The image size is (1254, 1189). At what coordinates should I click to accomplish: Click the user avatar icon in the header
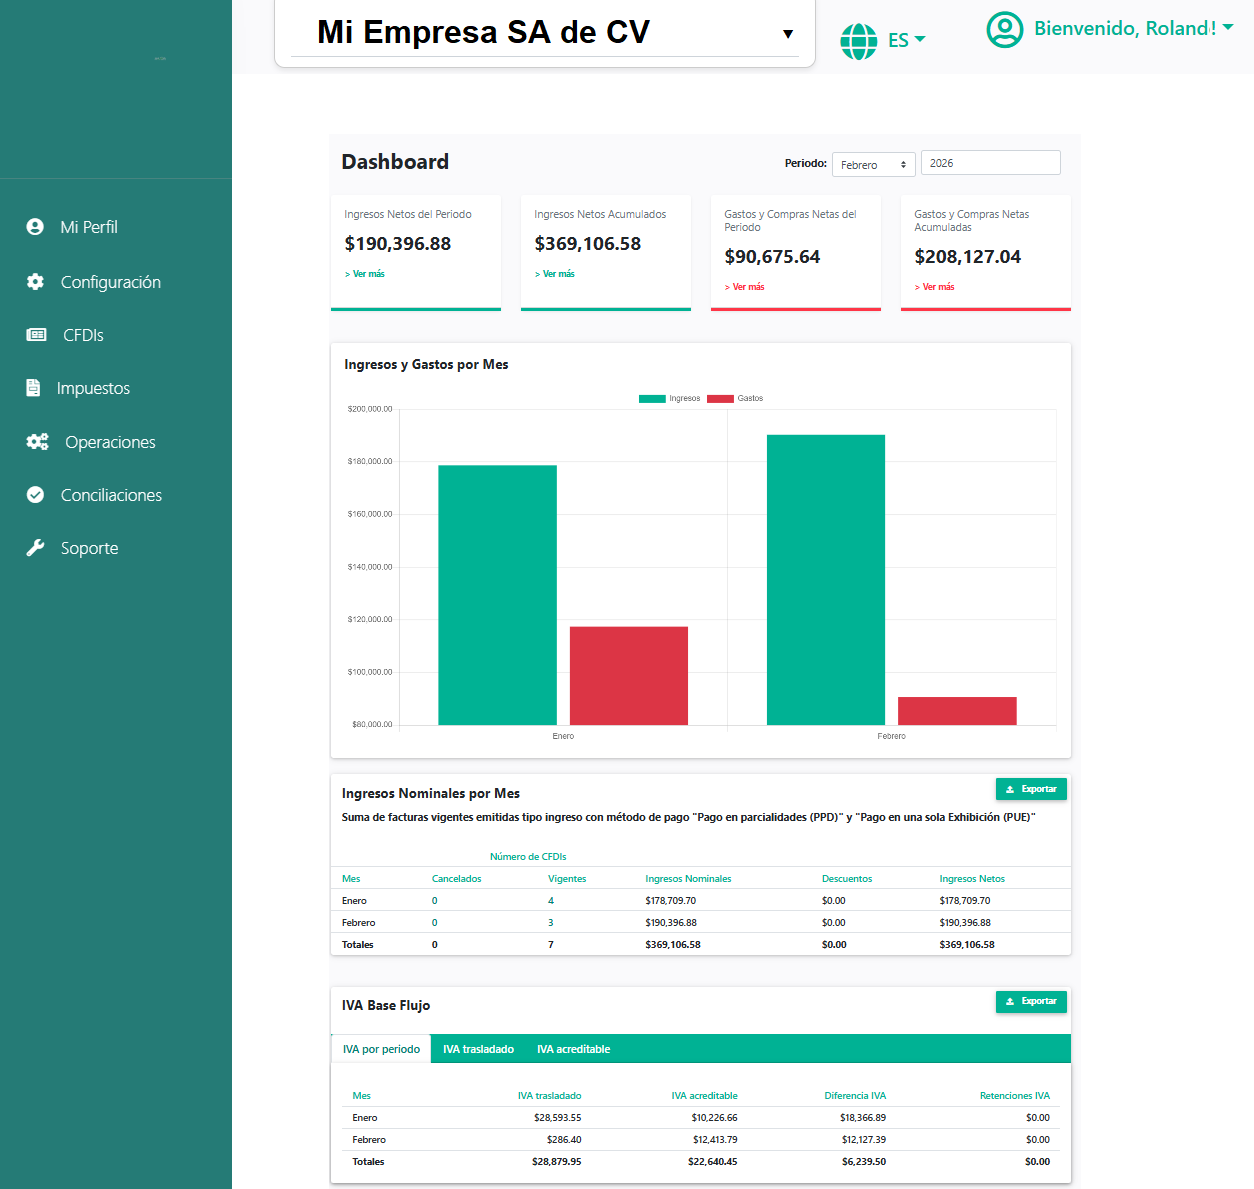point(1004,30)
